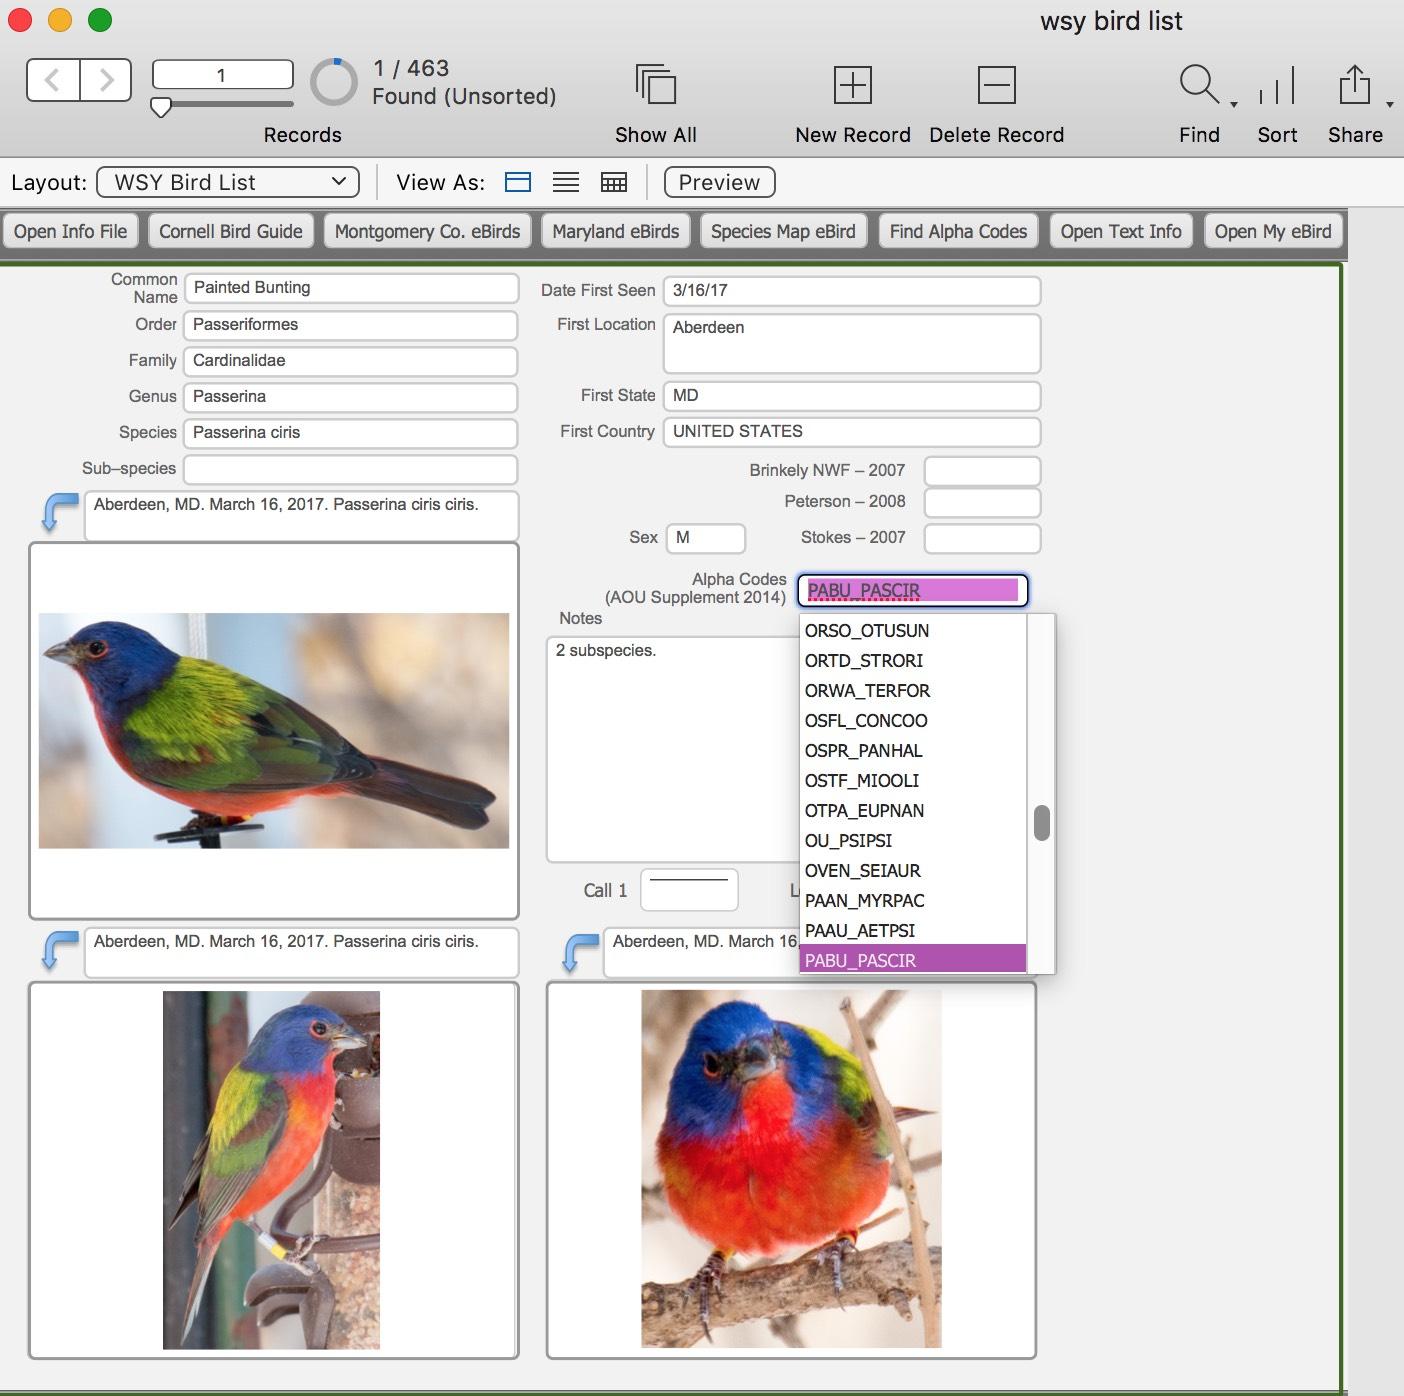Choose OVEN_SEIAUR in the dropdown list
Screen dimensions: 1404x1396
[x=862, y=871]
